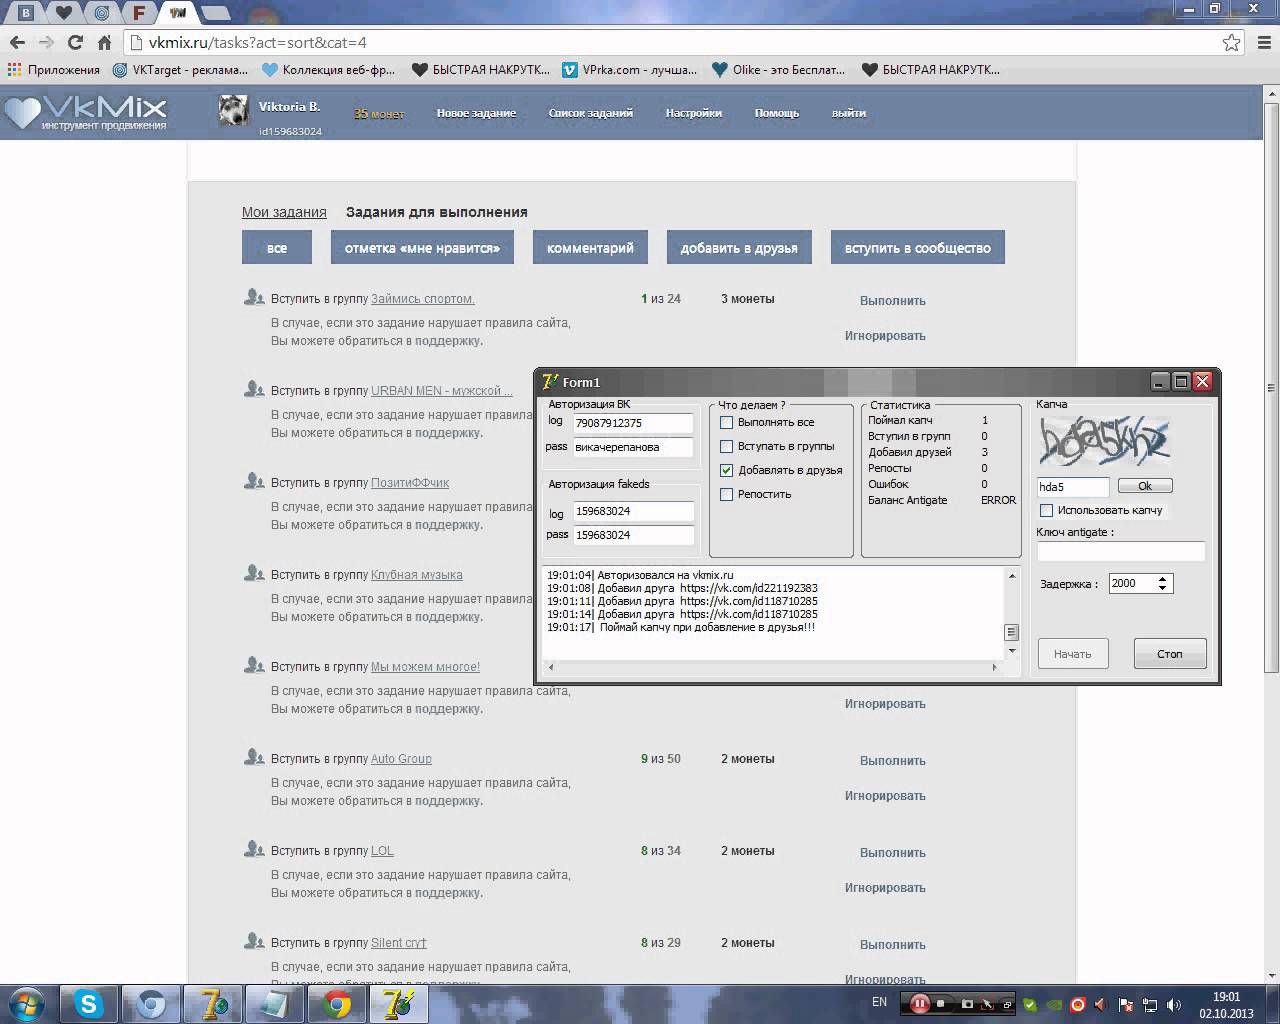This screenshot has height=1024, width=1280.
Task: Enable the Репостить checkbox
Action: tap(727, 494)
